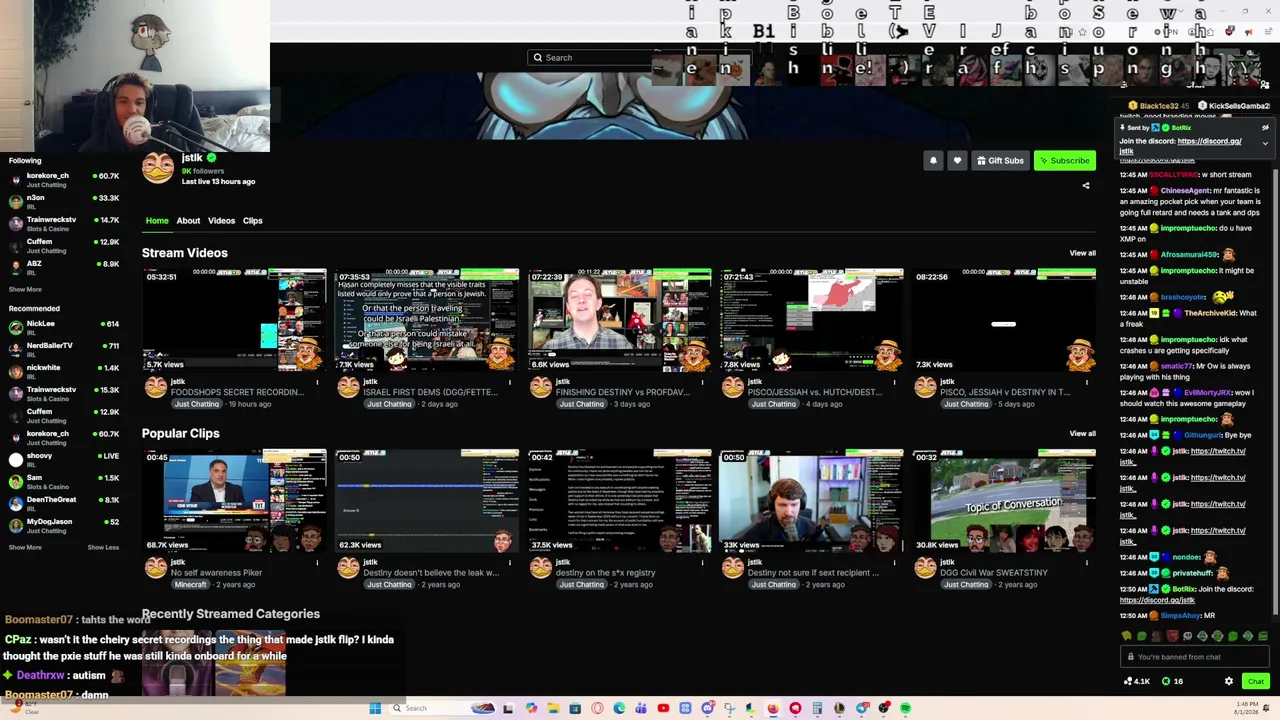
Task: Collapse Recommended list with Show Less
Action: pos(103,547)
